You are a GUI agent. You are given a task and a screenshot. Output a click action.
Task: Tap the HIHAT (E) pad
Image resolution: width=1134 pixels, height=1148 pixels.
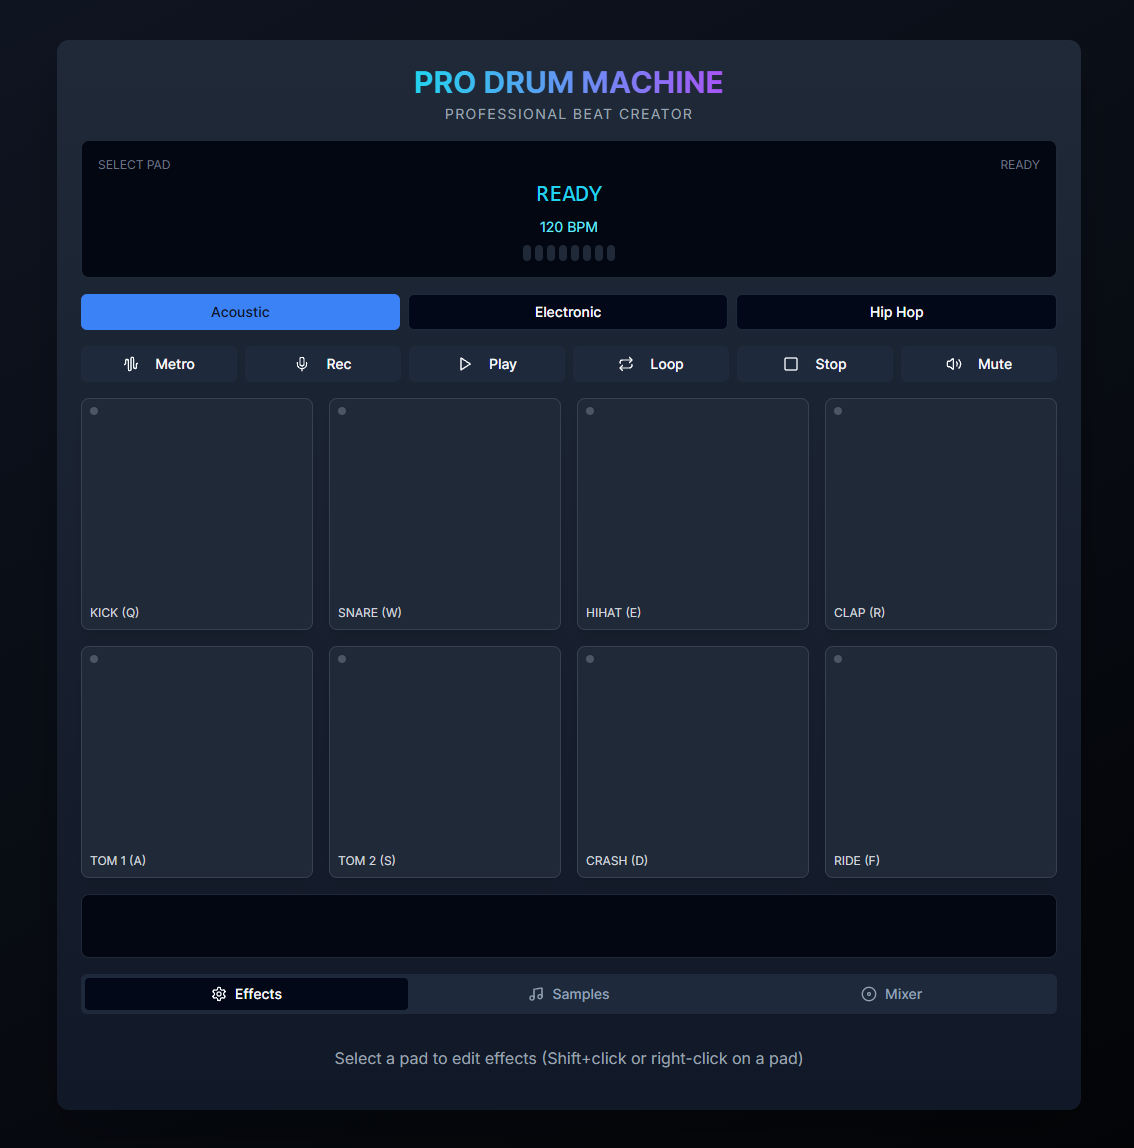(x=693, y=514)
